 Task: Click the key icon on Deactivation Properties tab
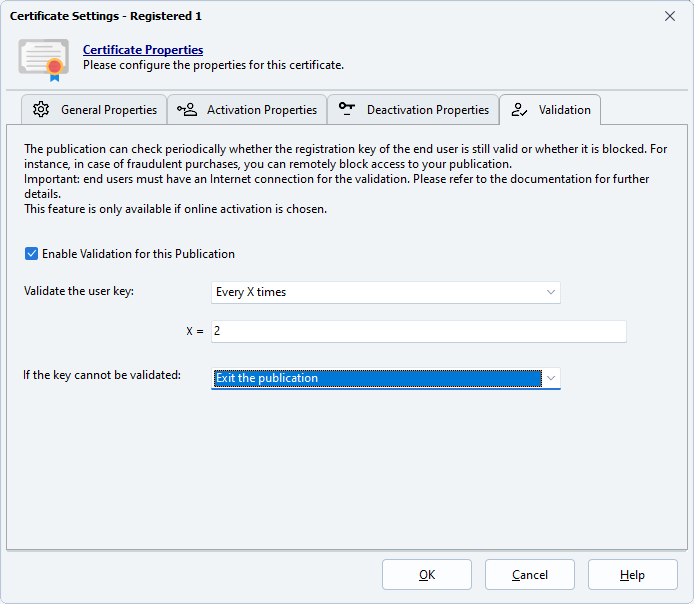(x=347, y=110)
